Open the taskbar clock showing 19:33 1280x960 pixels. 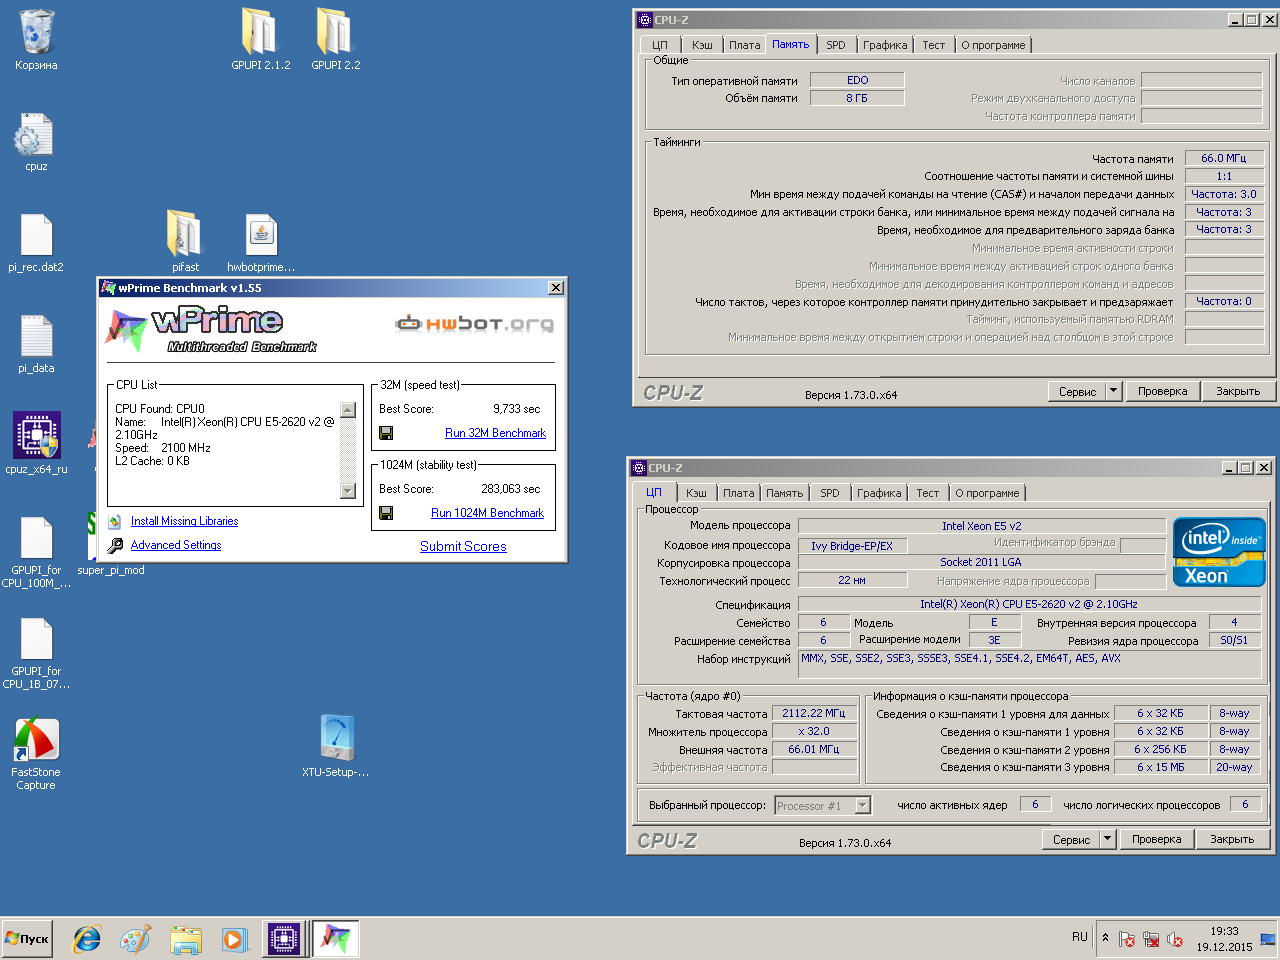pyautogui.click(x=1224, y=939)
